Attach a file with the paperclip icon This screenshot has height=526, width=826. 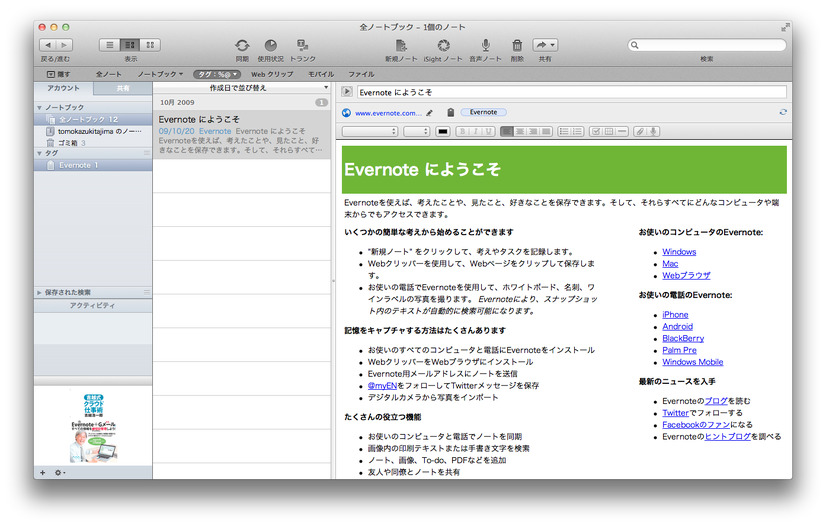pos(640,132)
